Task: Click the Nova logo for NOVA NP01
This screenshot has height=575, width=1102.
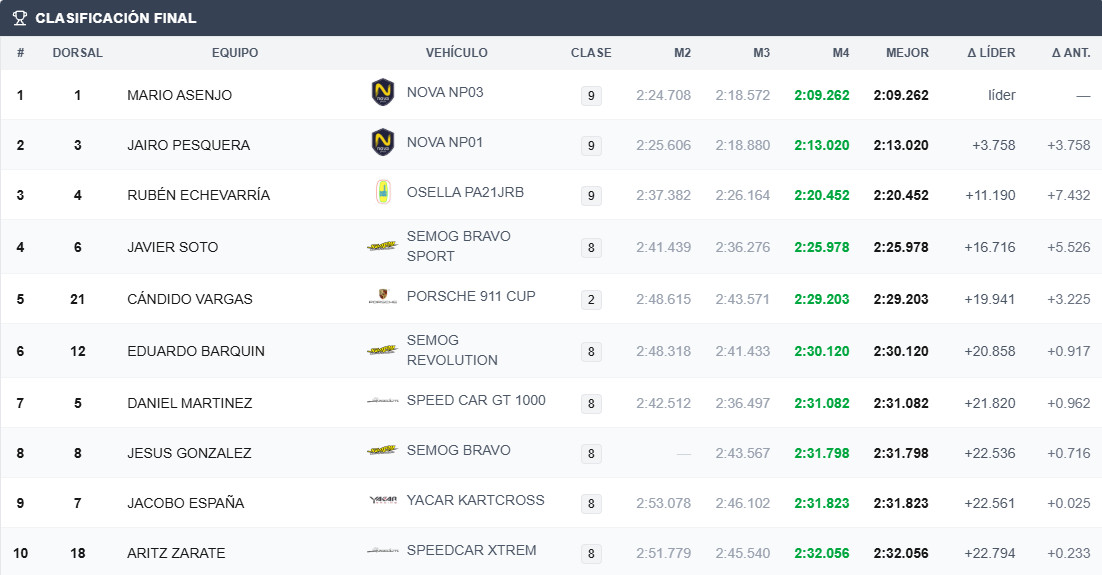Action: (382, 142)
